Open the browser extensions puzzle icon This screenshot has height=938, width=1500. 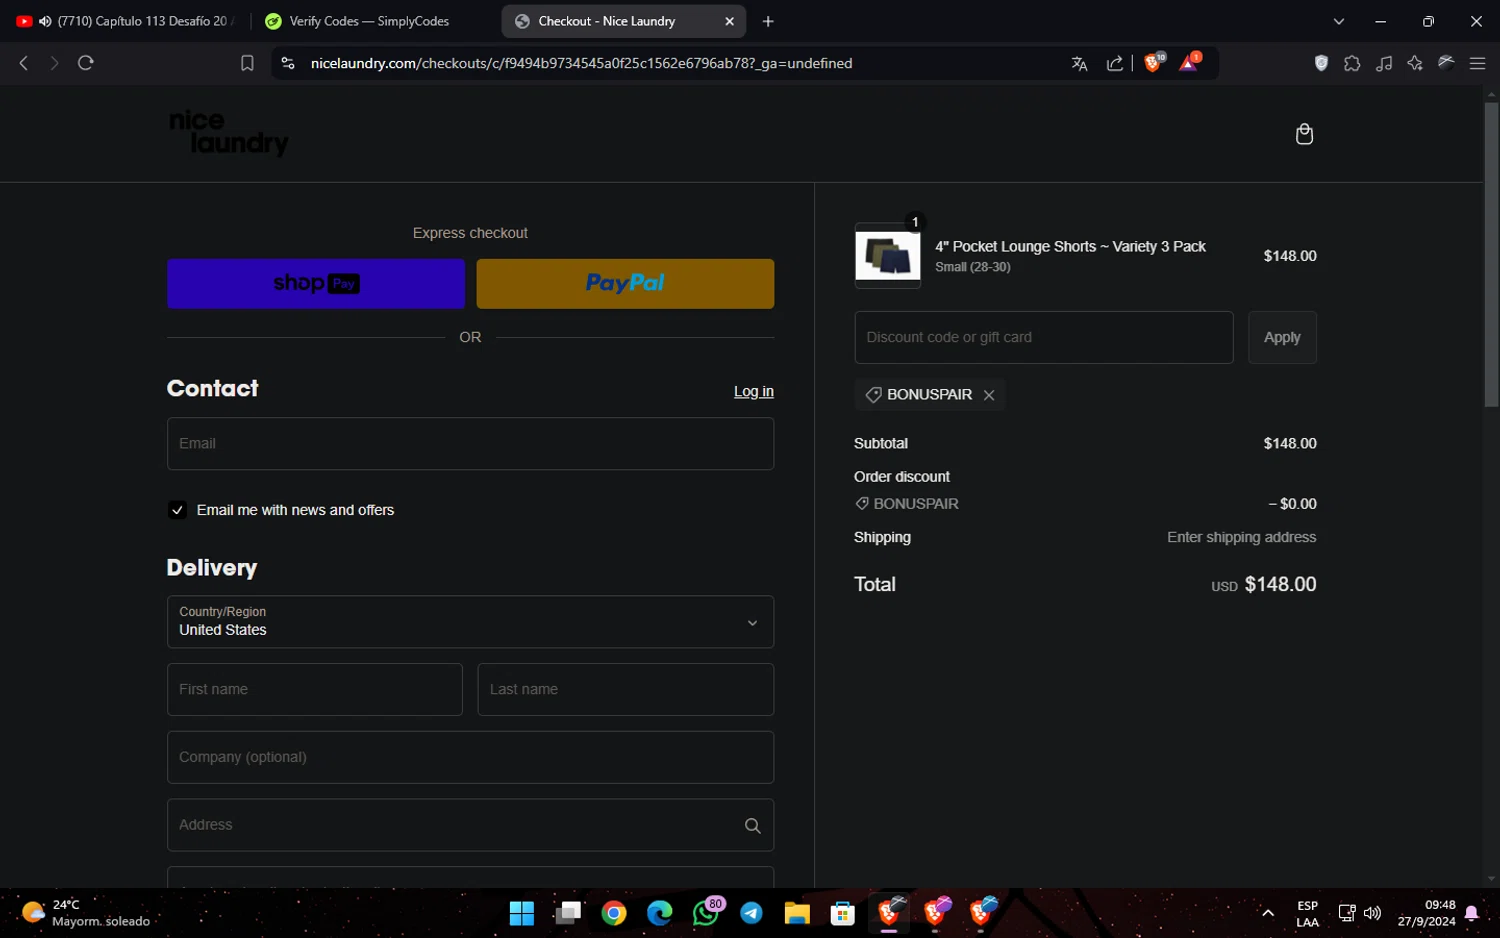[x=1352, y=63]
